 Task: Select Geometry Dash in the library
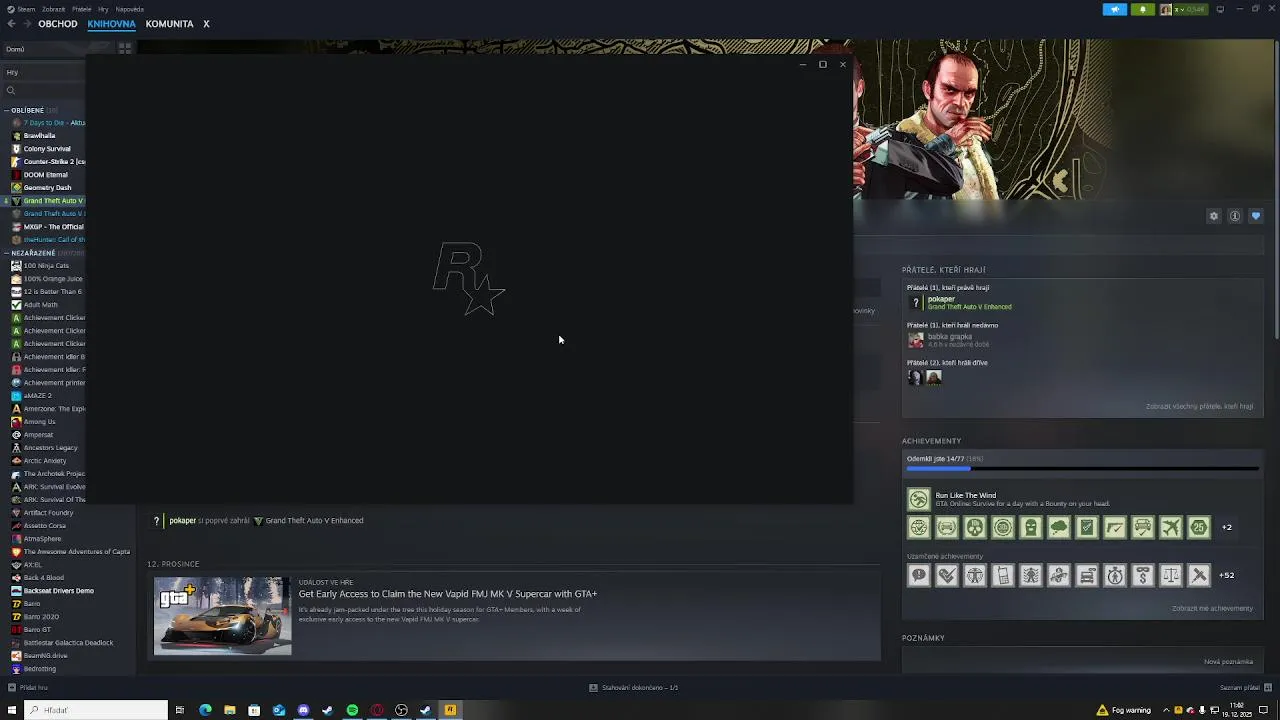[47, 188]
